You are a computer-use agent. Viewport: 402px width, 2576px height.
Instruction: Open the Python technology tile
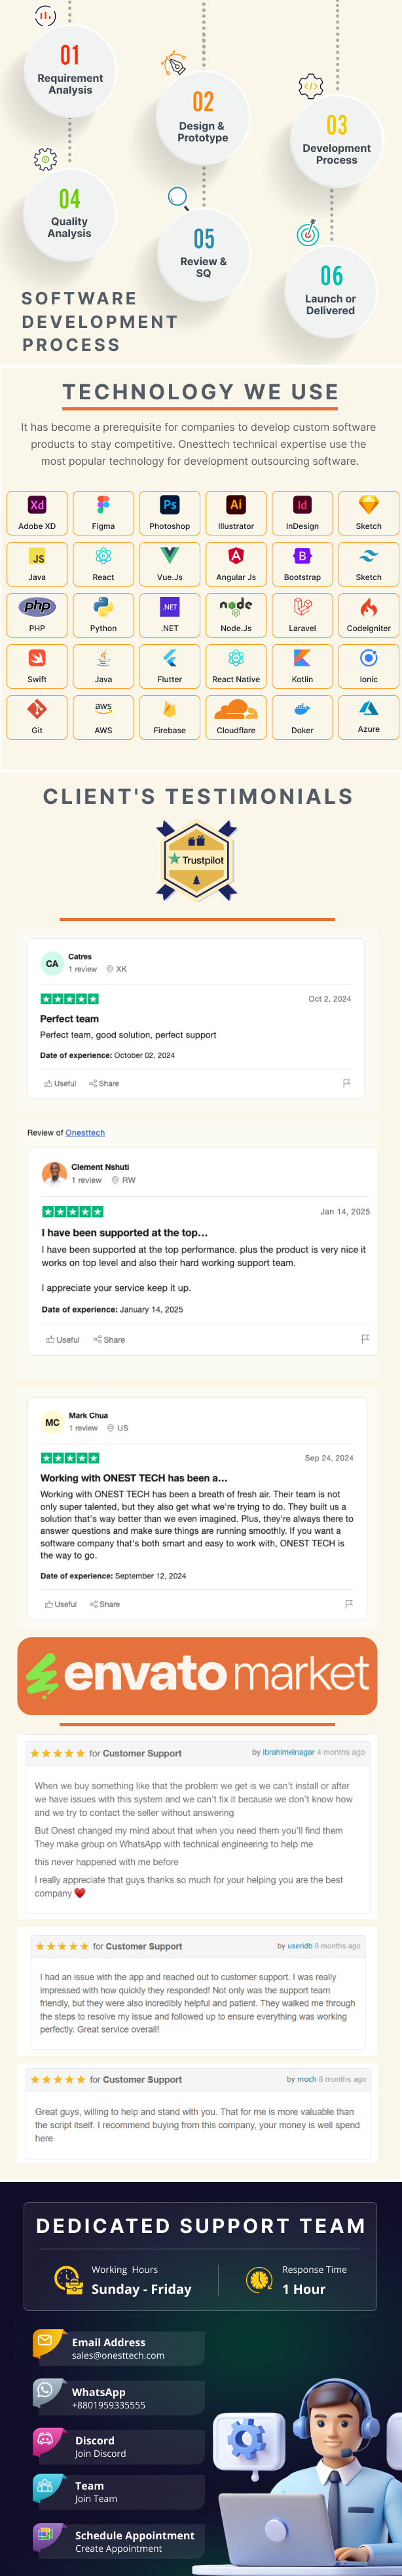pyautogui.click(x=103, y=614)
